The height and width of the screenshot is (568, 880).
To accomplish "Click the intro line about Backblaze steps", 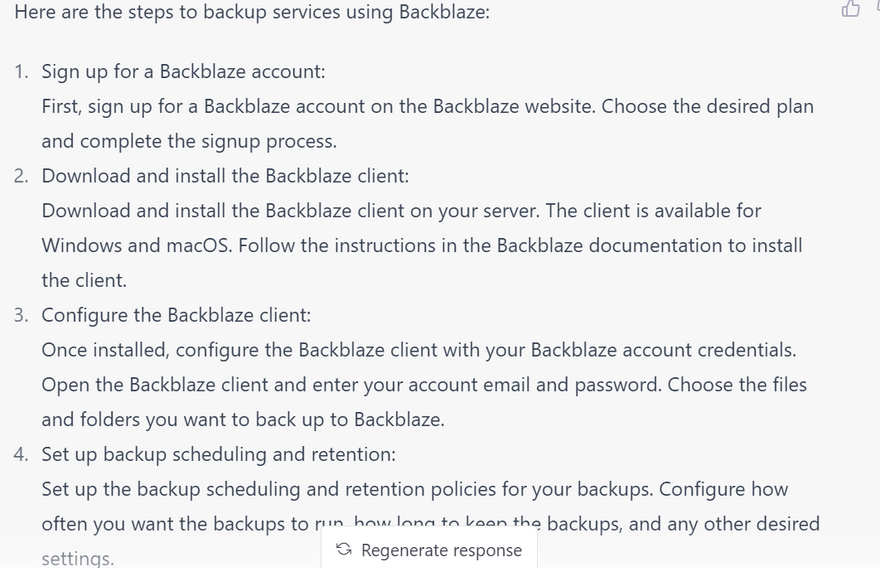I will [x=252, y=17].
